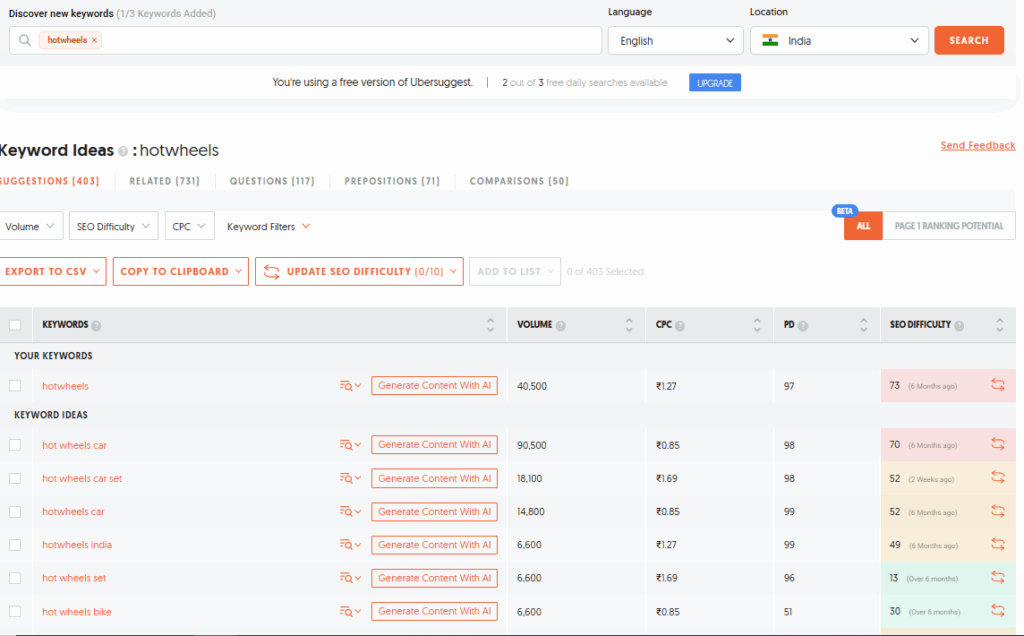Click info icon beside KEYWORDS header
The height and width of the screenshot is (636, 1024).
(97, 326)
